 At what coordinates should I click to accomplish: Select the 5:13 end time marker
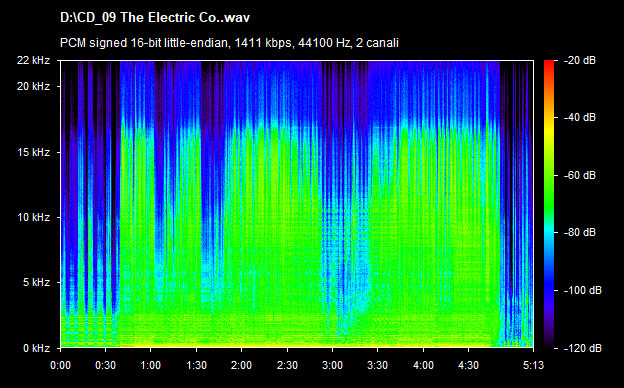click(x=533, y=365)
